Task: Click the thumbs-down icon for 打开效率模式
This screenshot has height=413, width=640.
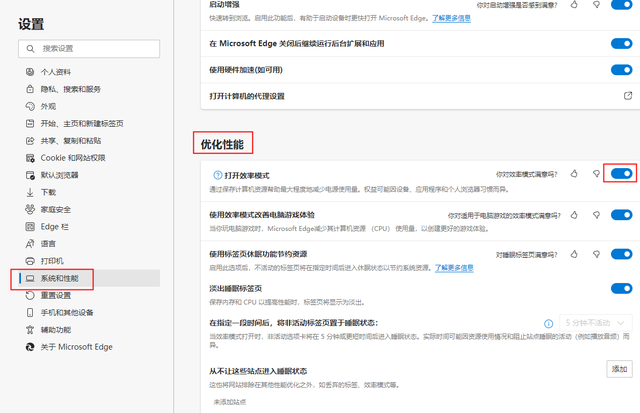Action: coord(596,174)
